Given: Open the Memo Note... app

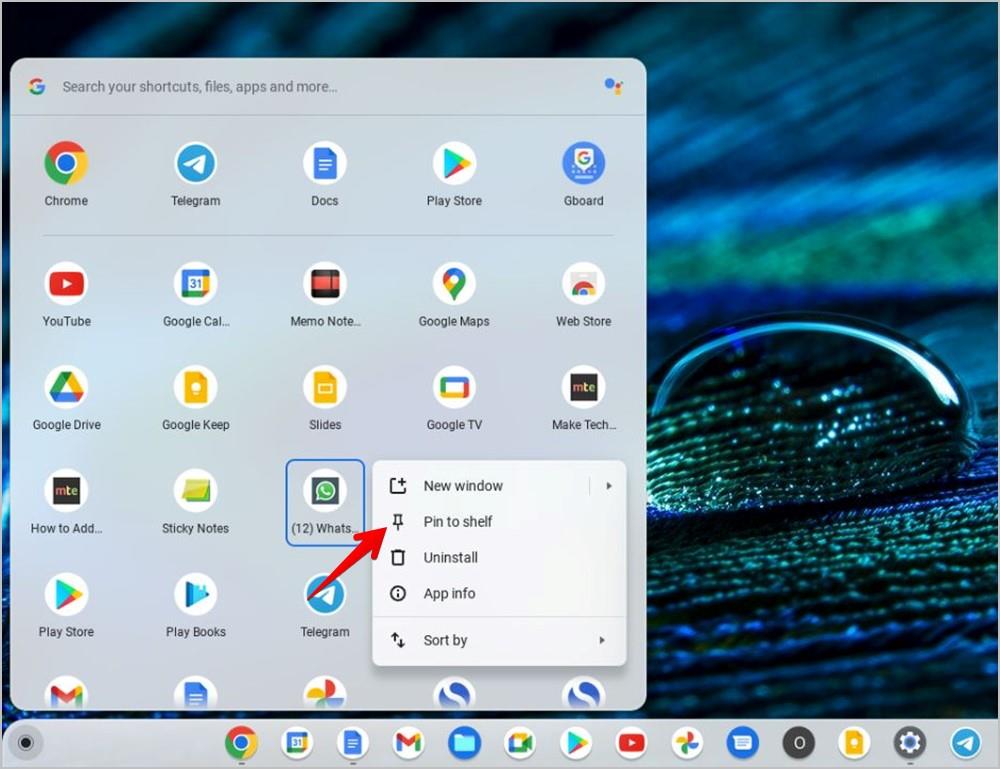Looking at the screenshot, I should click(x=325, y=284).
